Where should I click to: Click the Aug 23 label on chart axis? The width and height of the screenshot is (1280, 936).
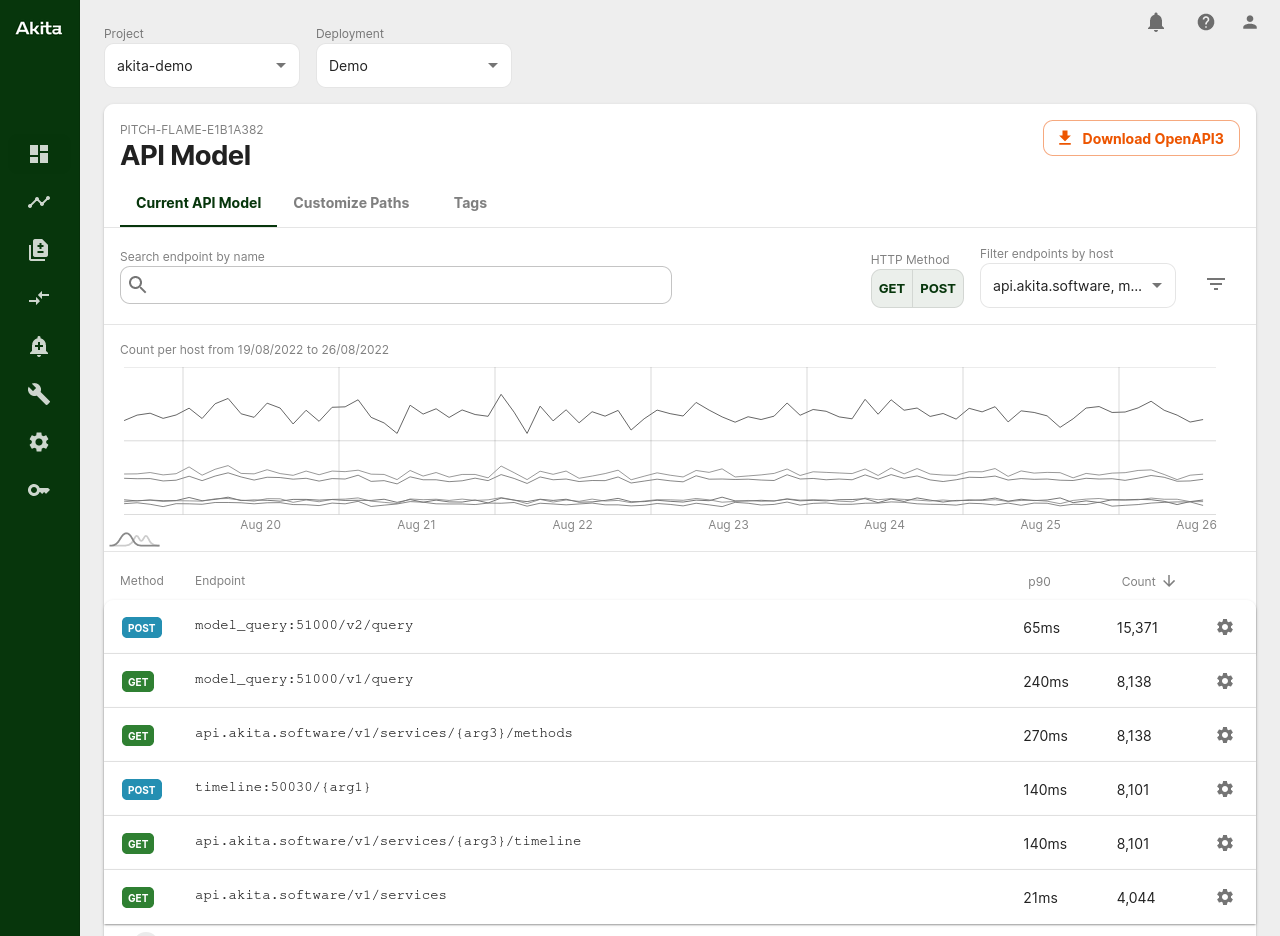[728, 525]
